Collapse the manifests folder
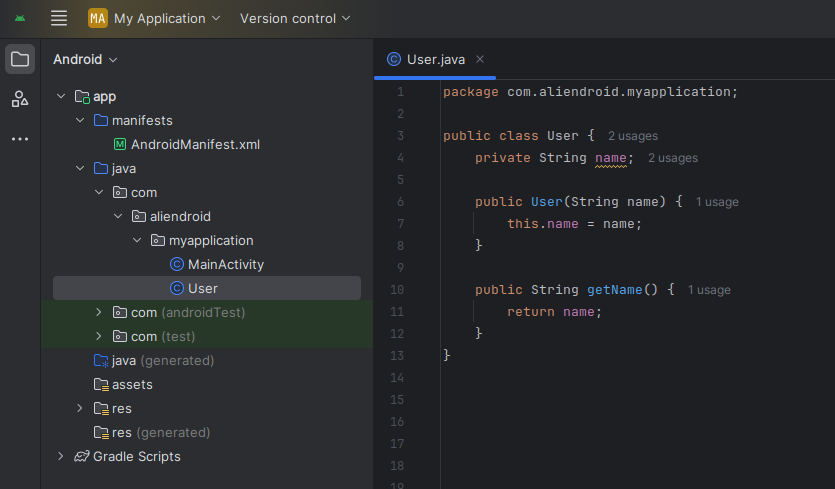The height and width of the screenshot is (489, 835). 80,120
